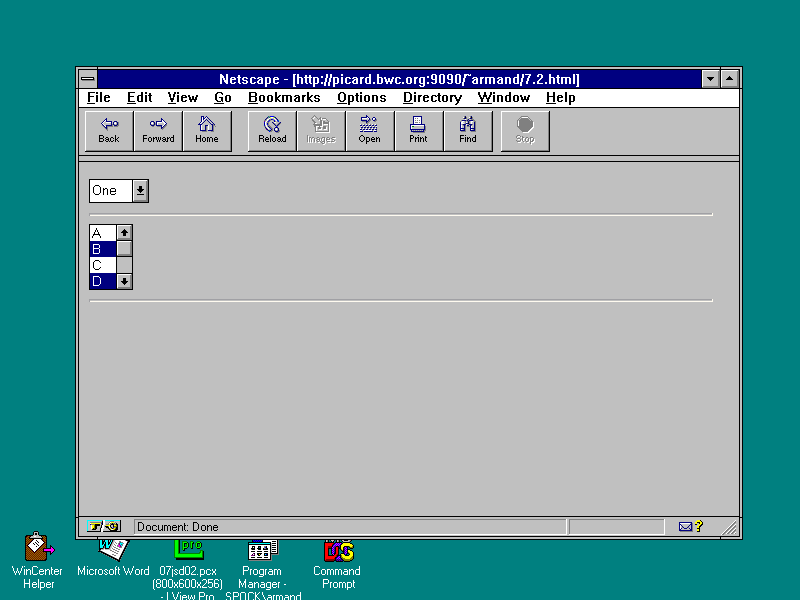Open the Directory menu
This screenshot has height=600, width=800.
coord(432,98)
